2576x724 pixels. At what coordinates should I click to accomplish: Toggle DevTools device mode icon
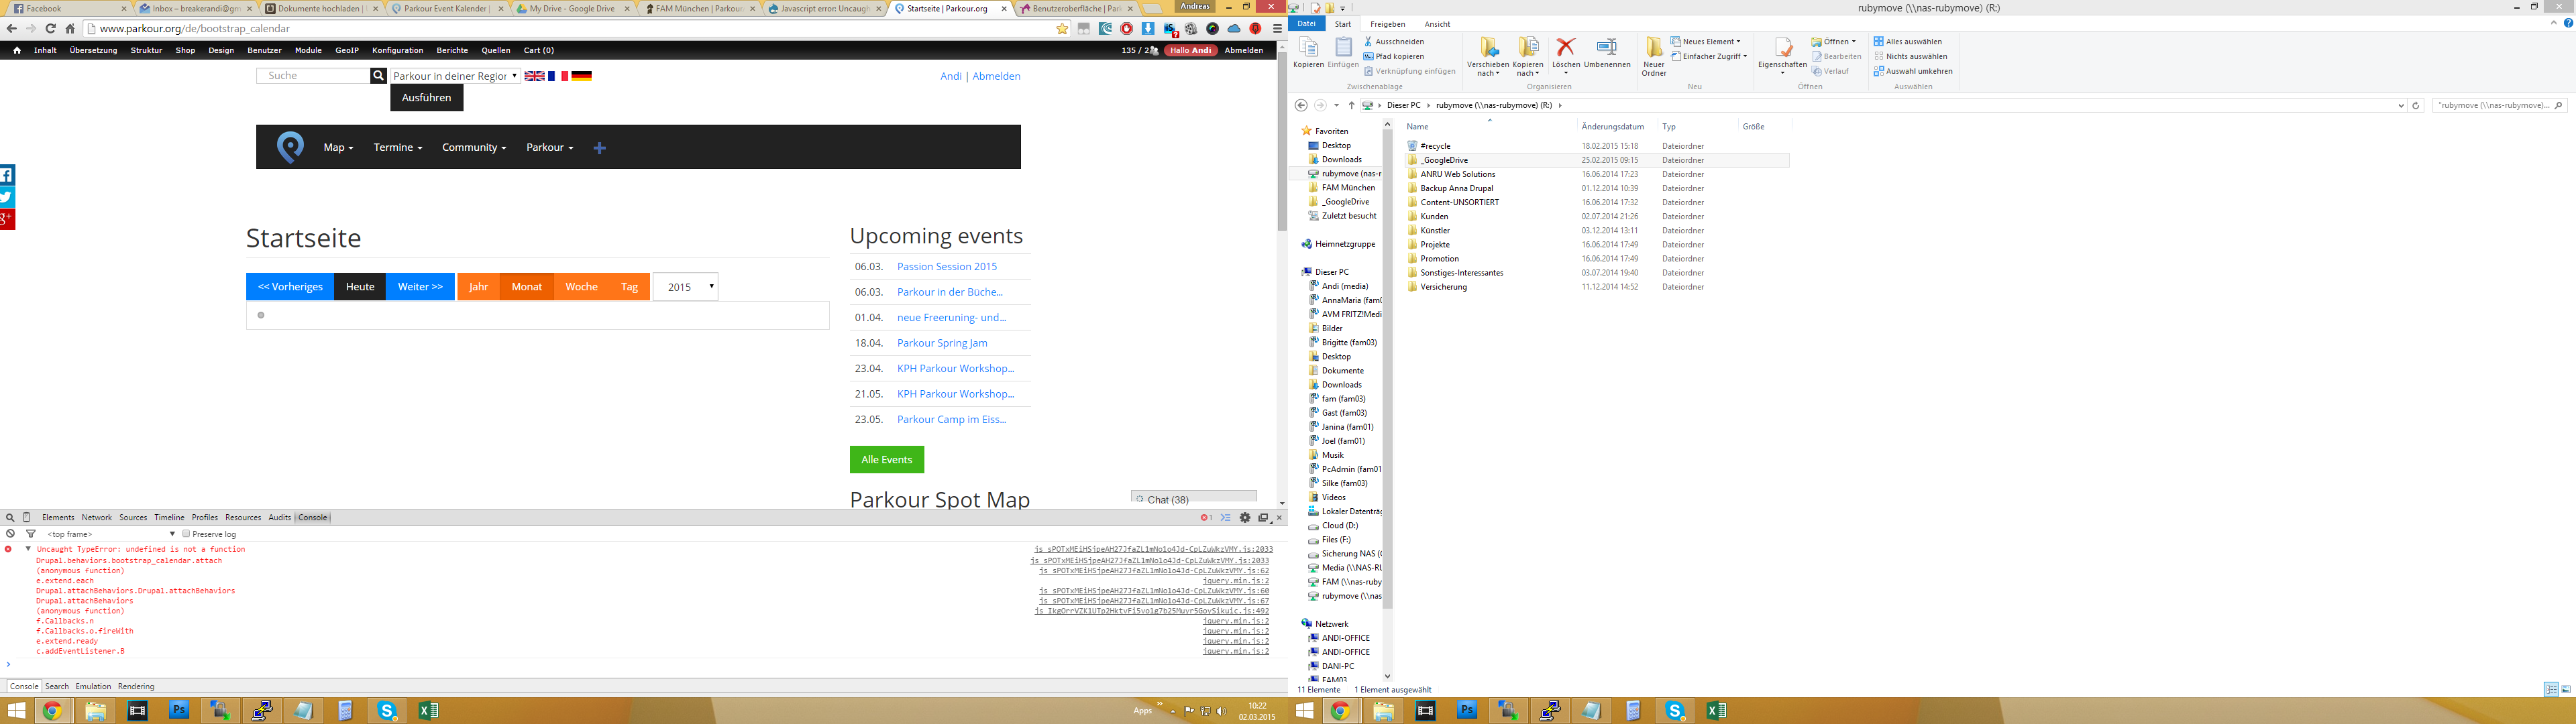click(27, 518)
